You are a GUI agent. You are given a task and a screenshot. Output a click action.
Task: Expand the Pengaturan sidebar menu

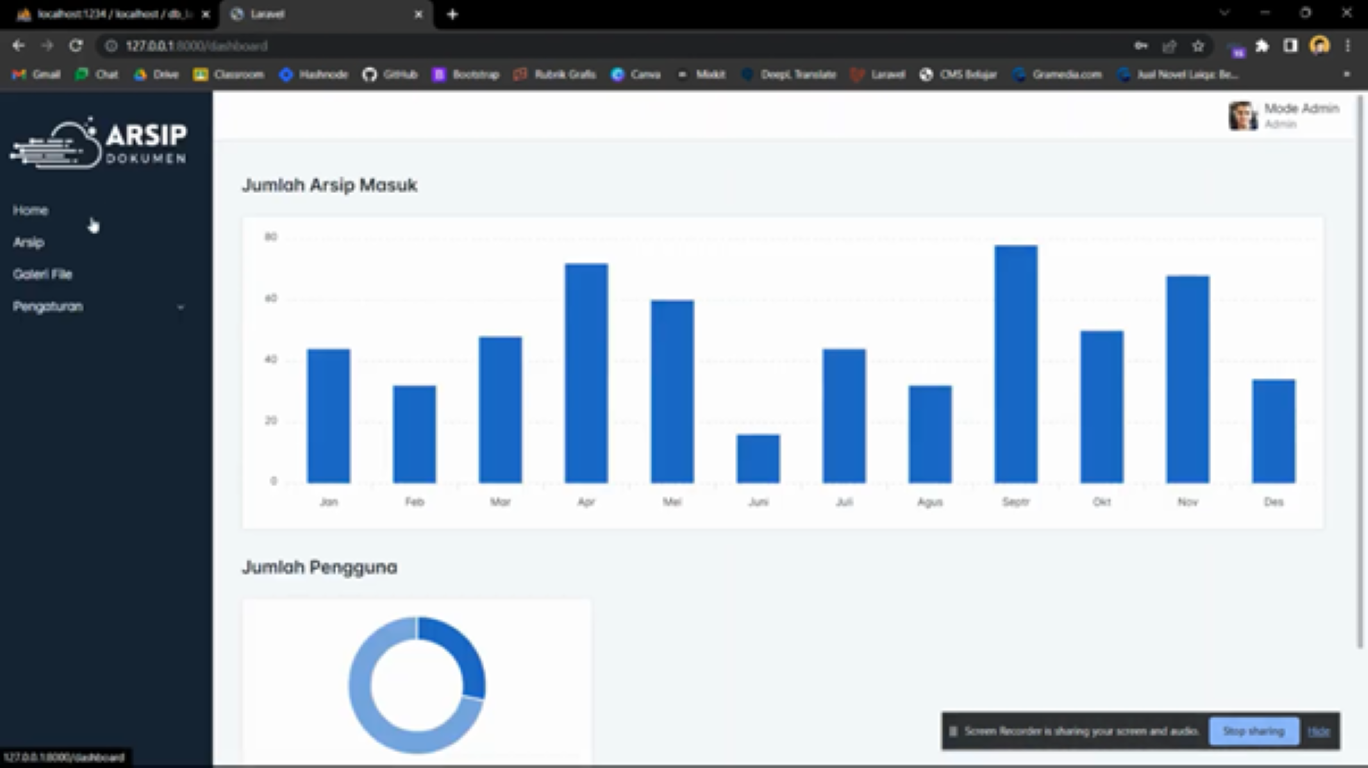click(98, 307)
